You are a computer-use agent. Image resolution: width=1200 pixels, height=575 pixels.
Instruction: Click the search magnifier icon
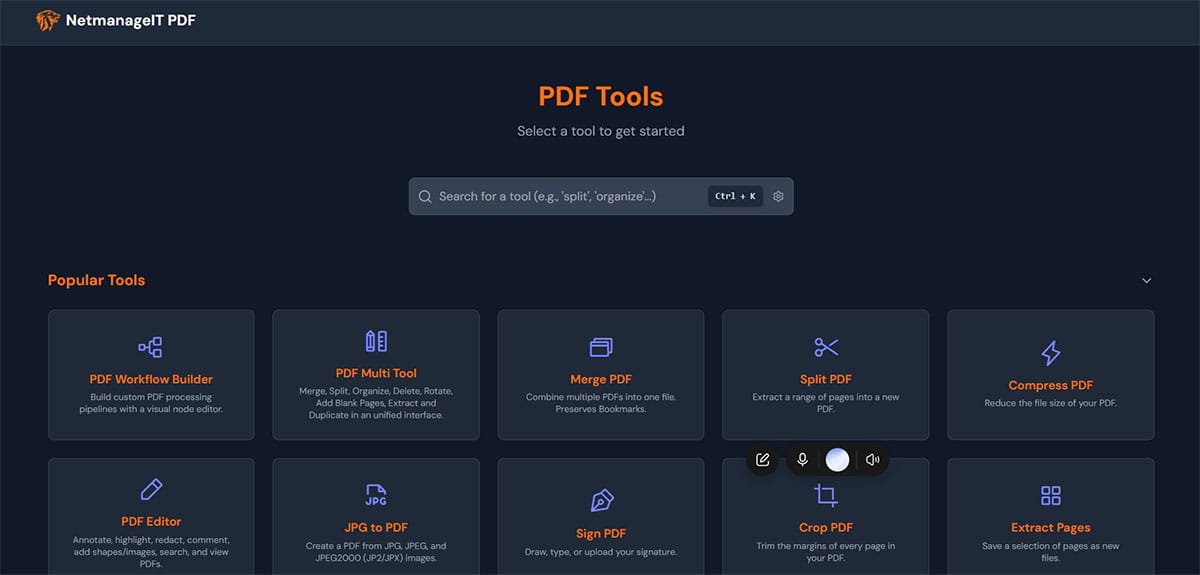pos(425,196)
